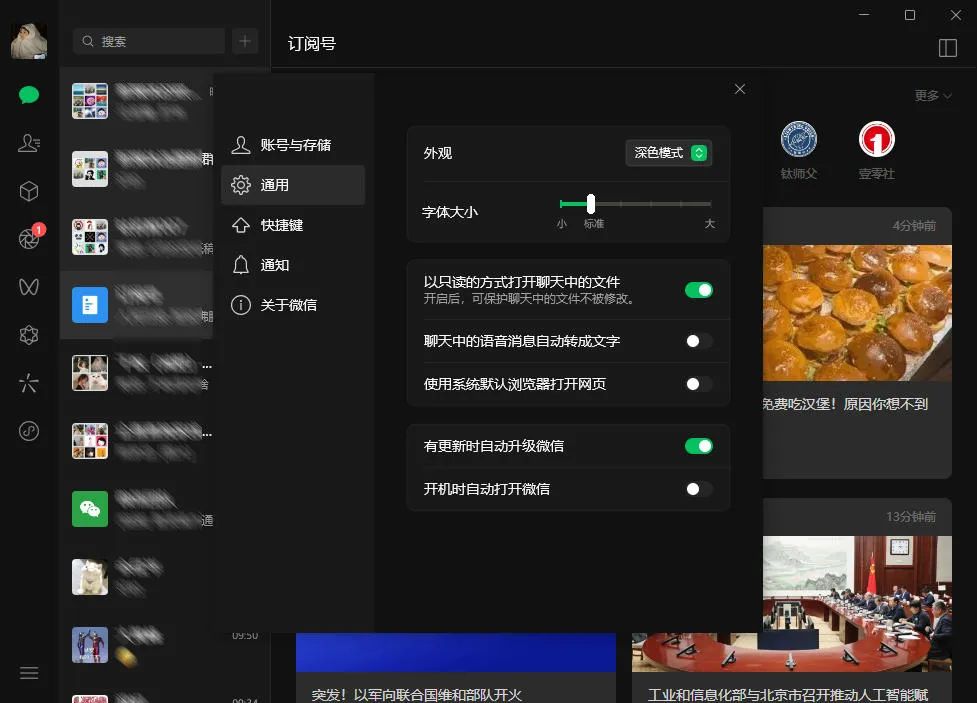The image size is (977, 703).
Task: Open article 免费吃汉堡！原因你想不到
Action: pyautogui.click(x=846, y=404)
